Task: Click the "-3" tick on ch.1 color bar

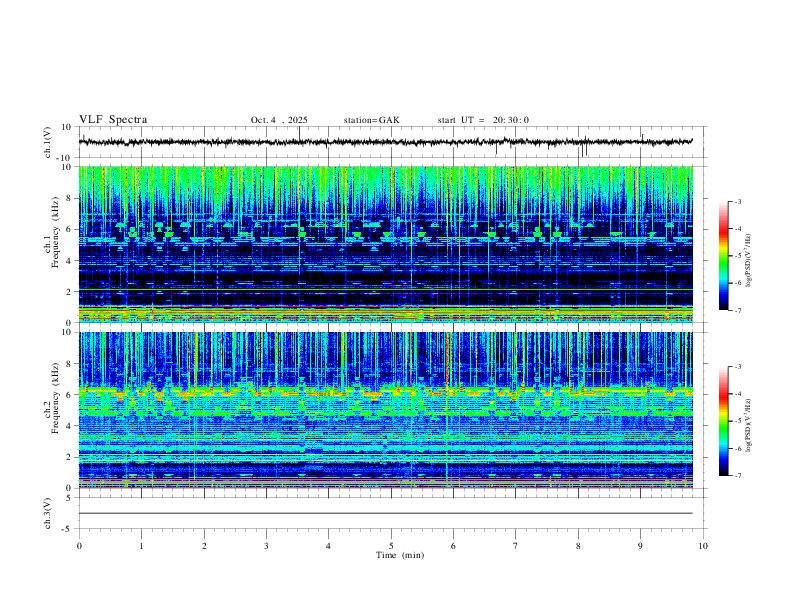Action: coord(737,202)
